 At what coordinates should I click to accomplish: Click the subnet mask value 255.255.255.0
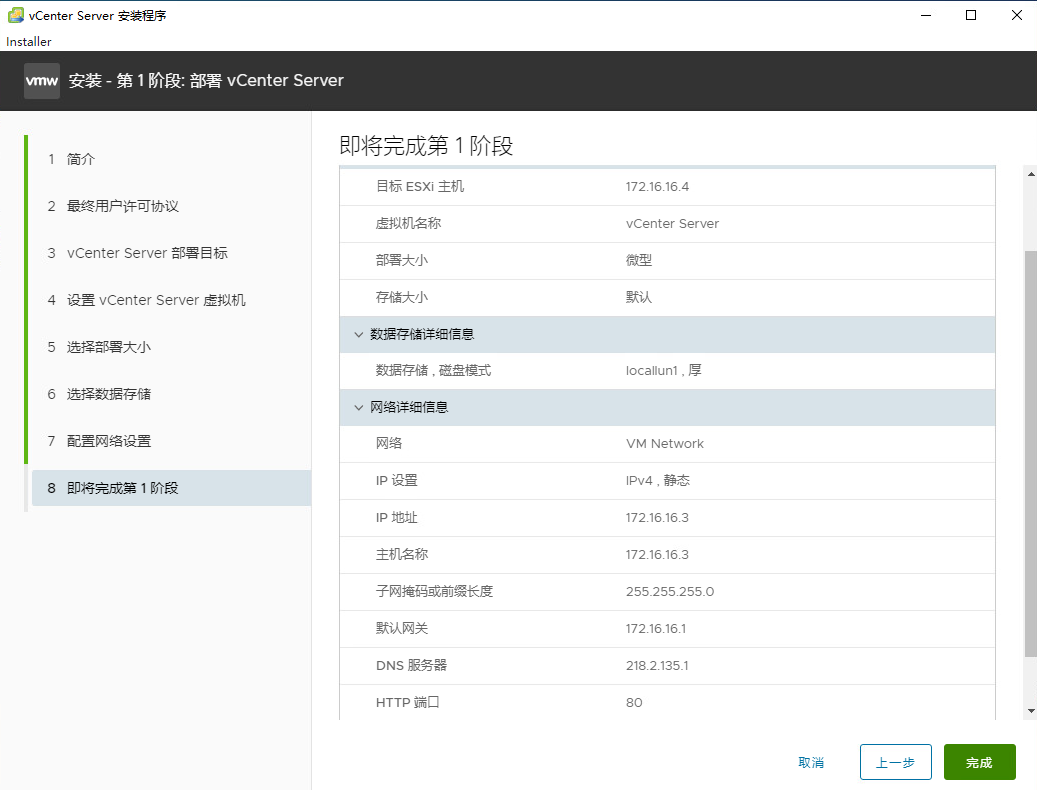(x=670, y=592)
